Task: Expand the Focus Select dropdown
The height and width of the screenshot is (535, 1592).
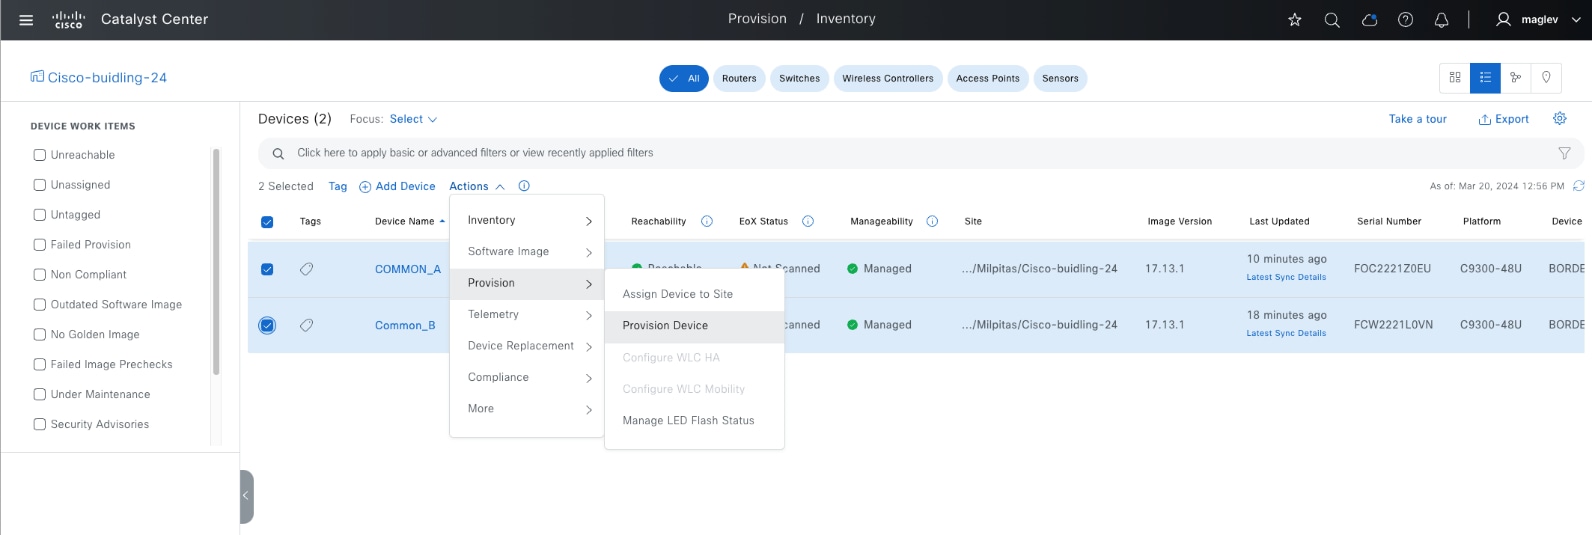Action: click(413, 119)
